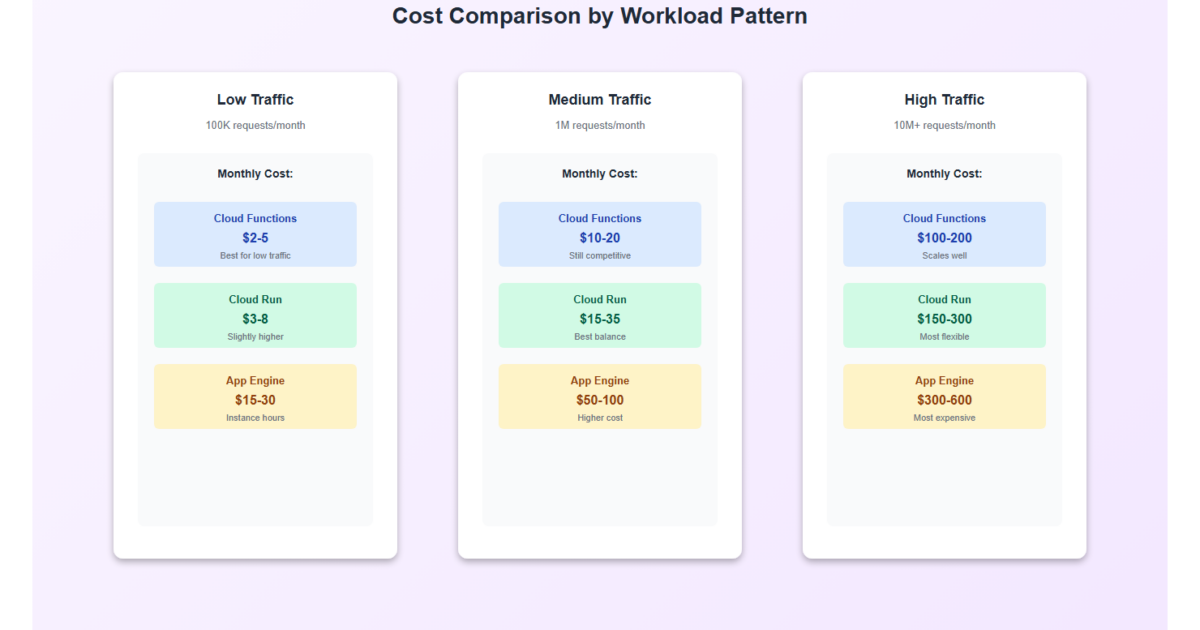Select the App Engine $15-30 box

click(x=255, y=397)
